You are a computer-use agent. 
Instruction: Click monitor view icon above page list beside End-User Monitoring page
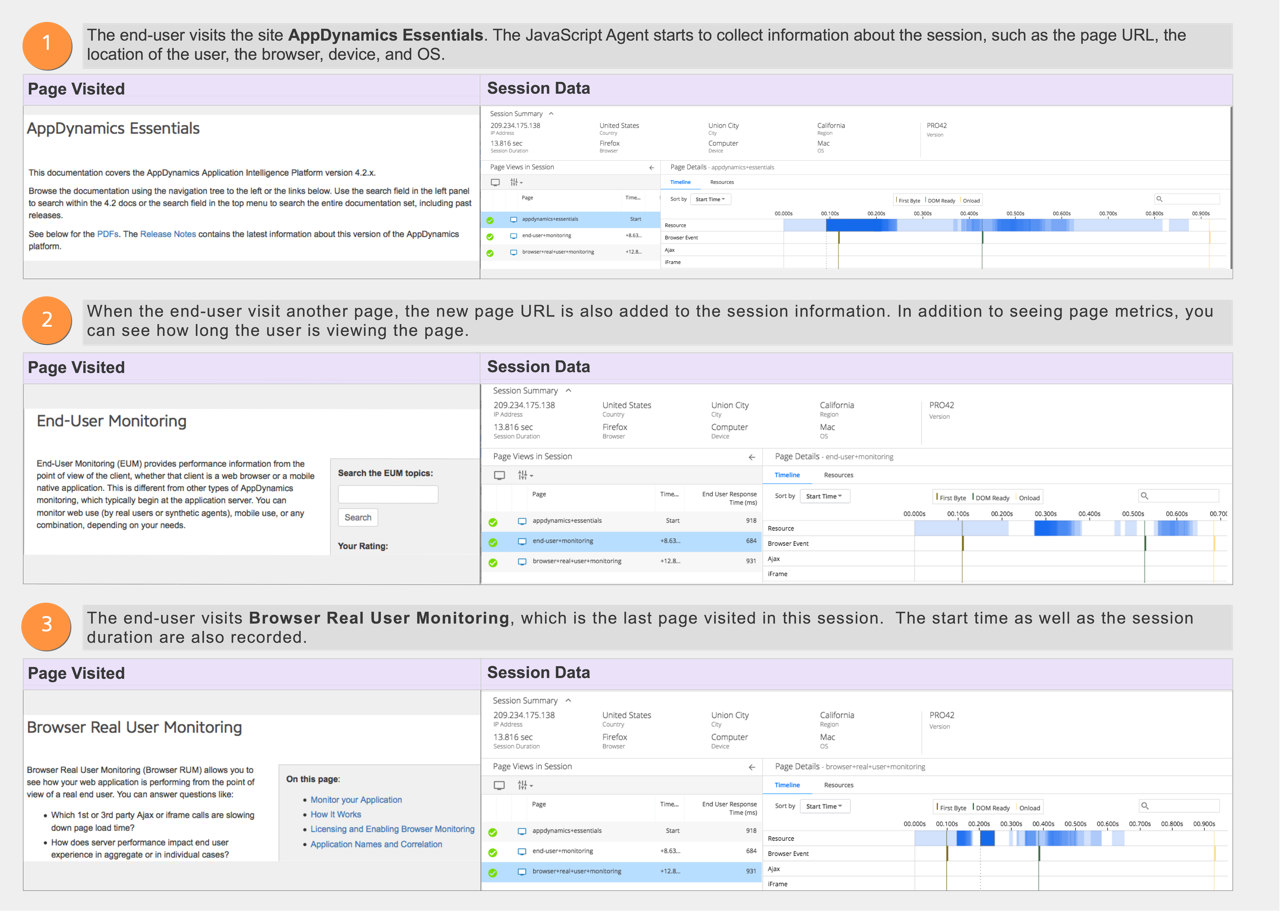(x=499, y=476)
